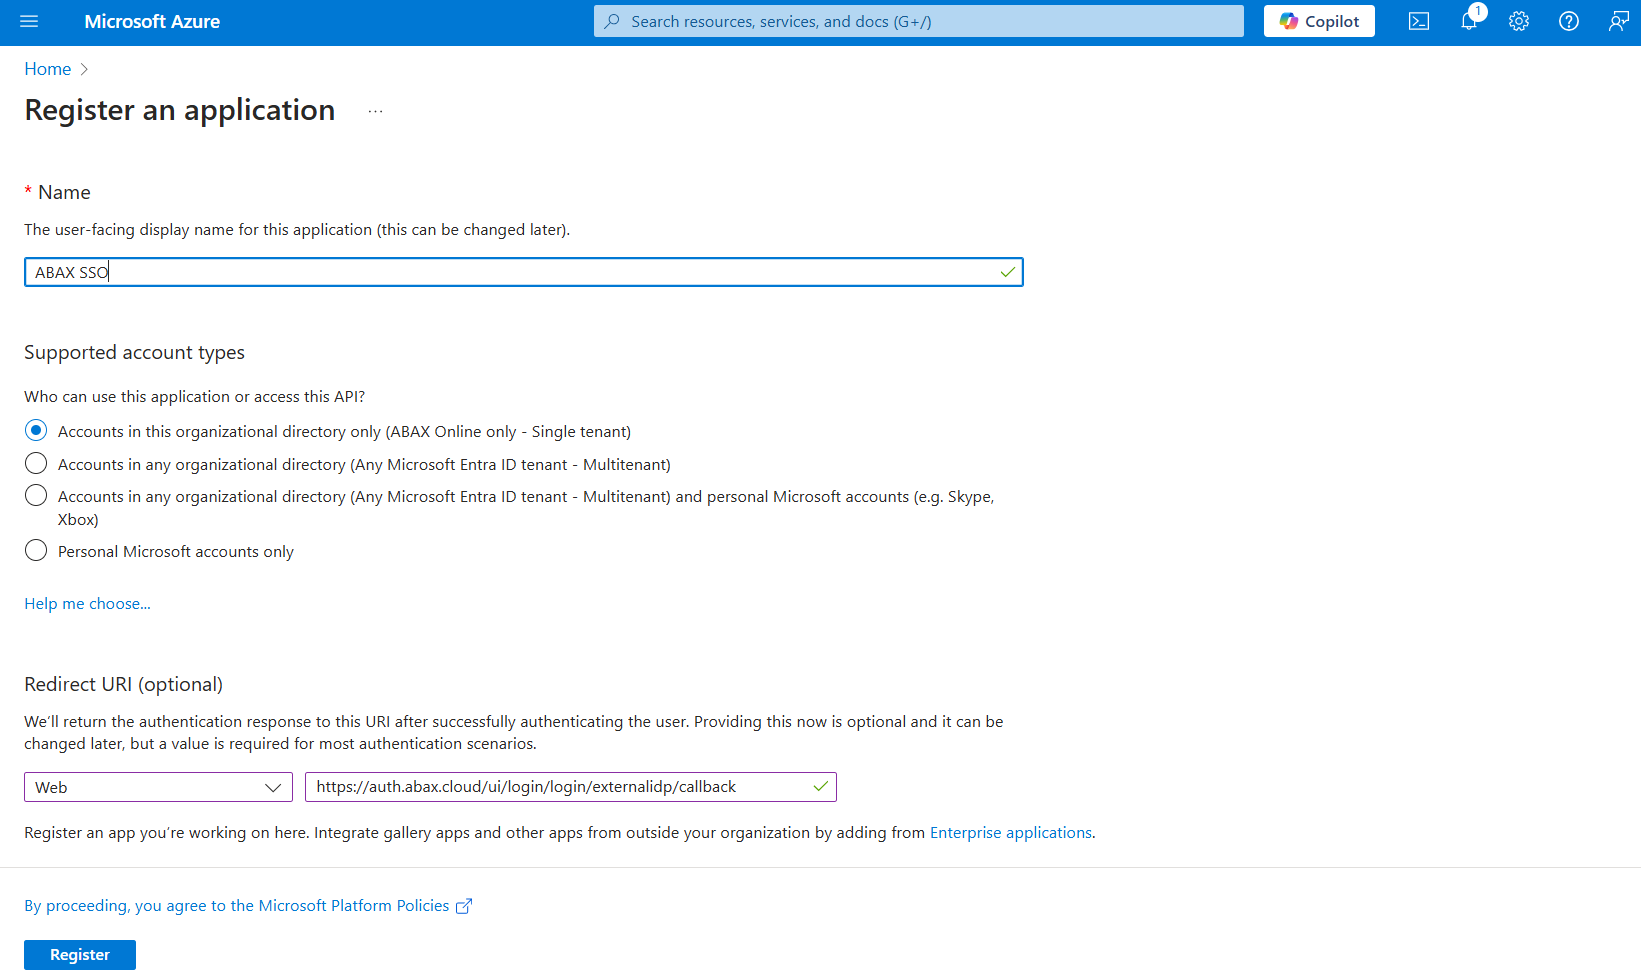Click the 'Redirect URI (optional)' heading
The width and height of the screenshot is (1641, 979).
click(x=123, y=685)
